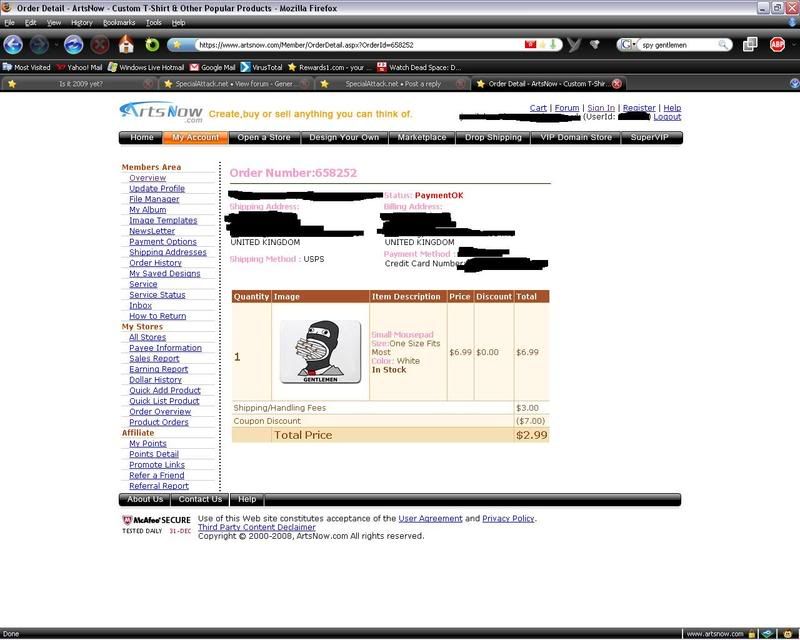
Task: Open the Bookmarks menu
Action: pyautogui.click(x=119, y=22)
